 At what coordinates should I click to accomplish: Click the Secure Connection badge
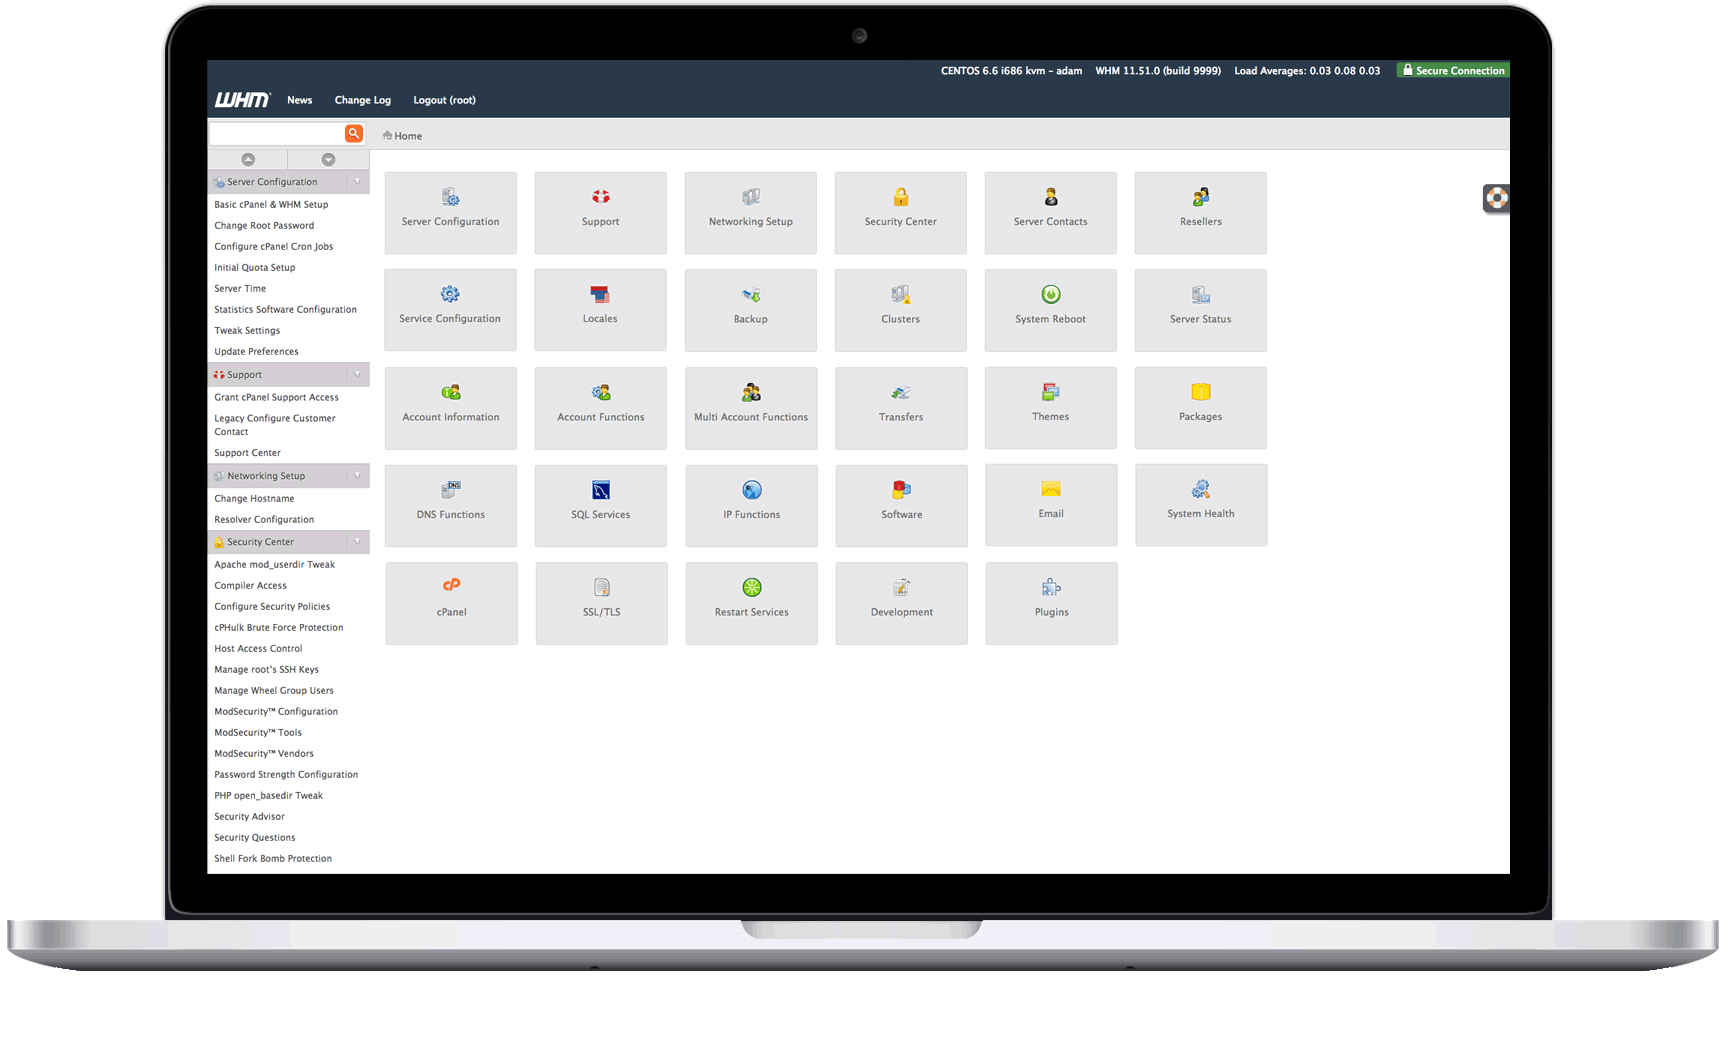1453,71
